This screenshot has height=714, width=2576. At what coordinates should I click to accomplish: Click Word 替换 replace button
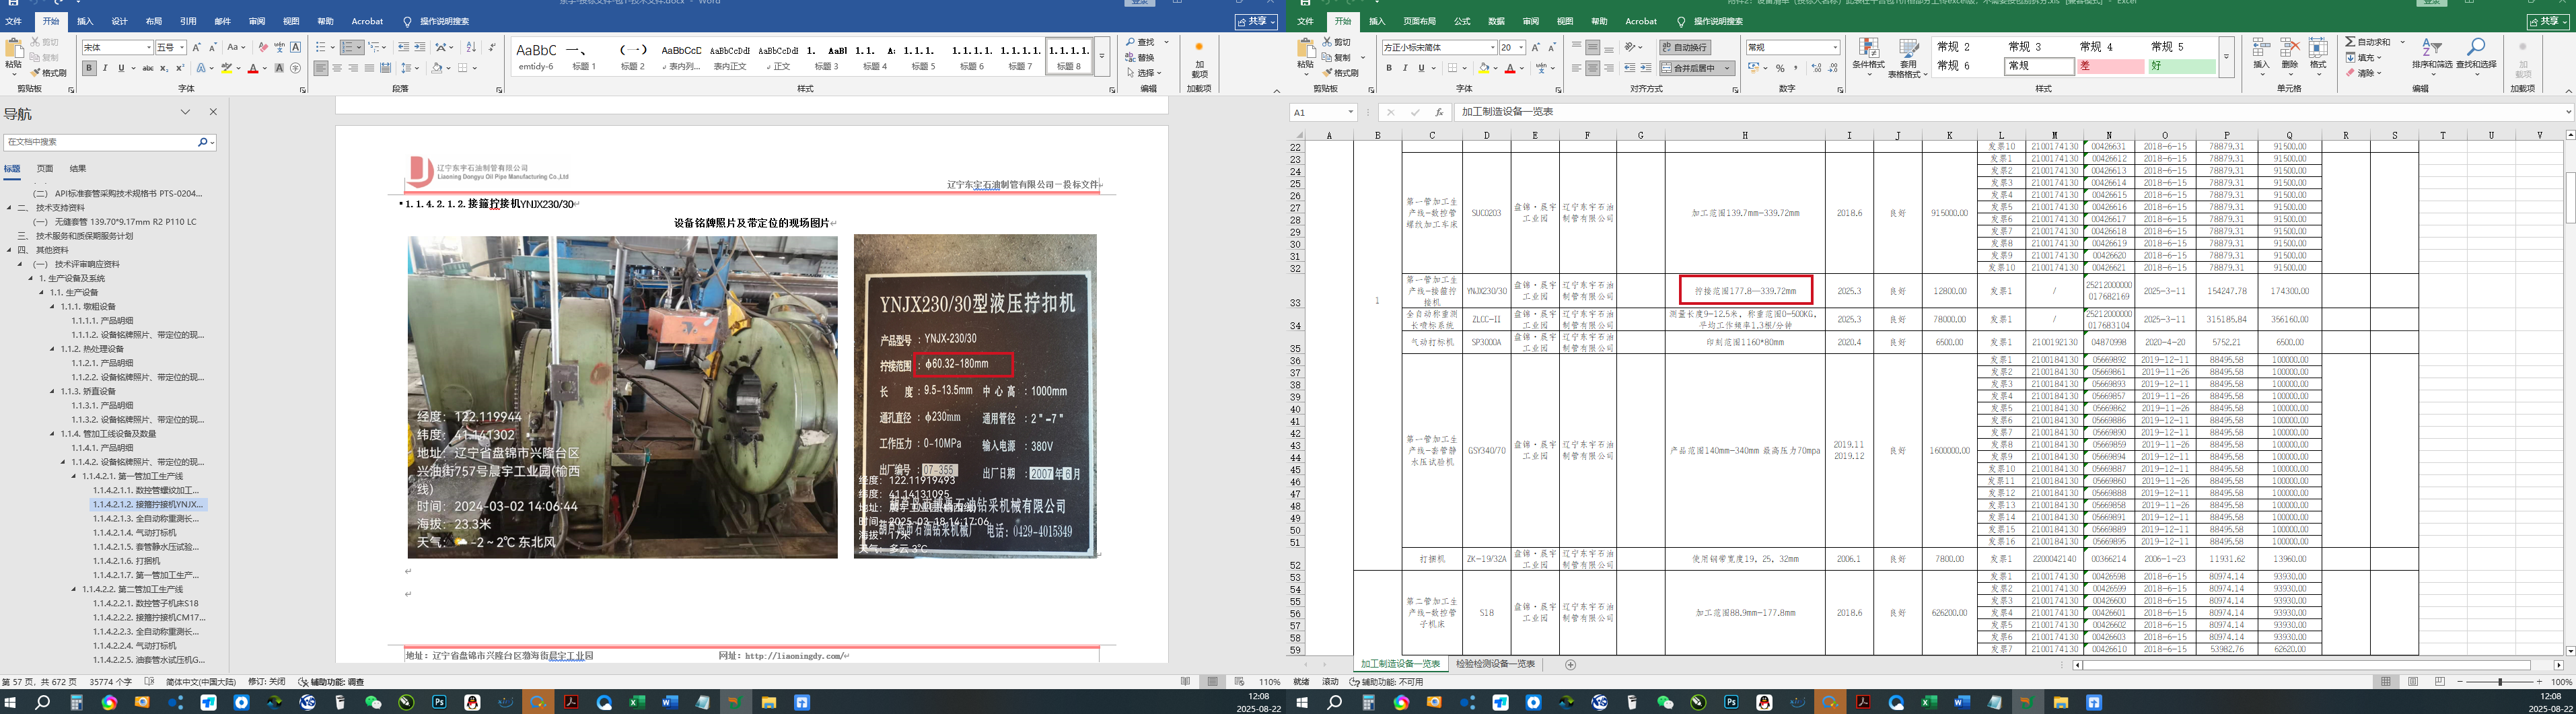1140,58
